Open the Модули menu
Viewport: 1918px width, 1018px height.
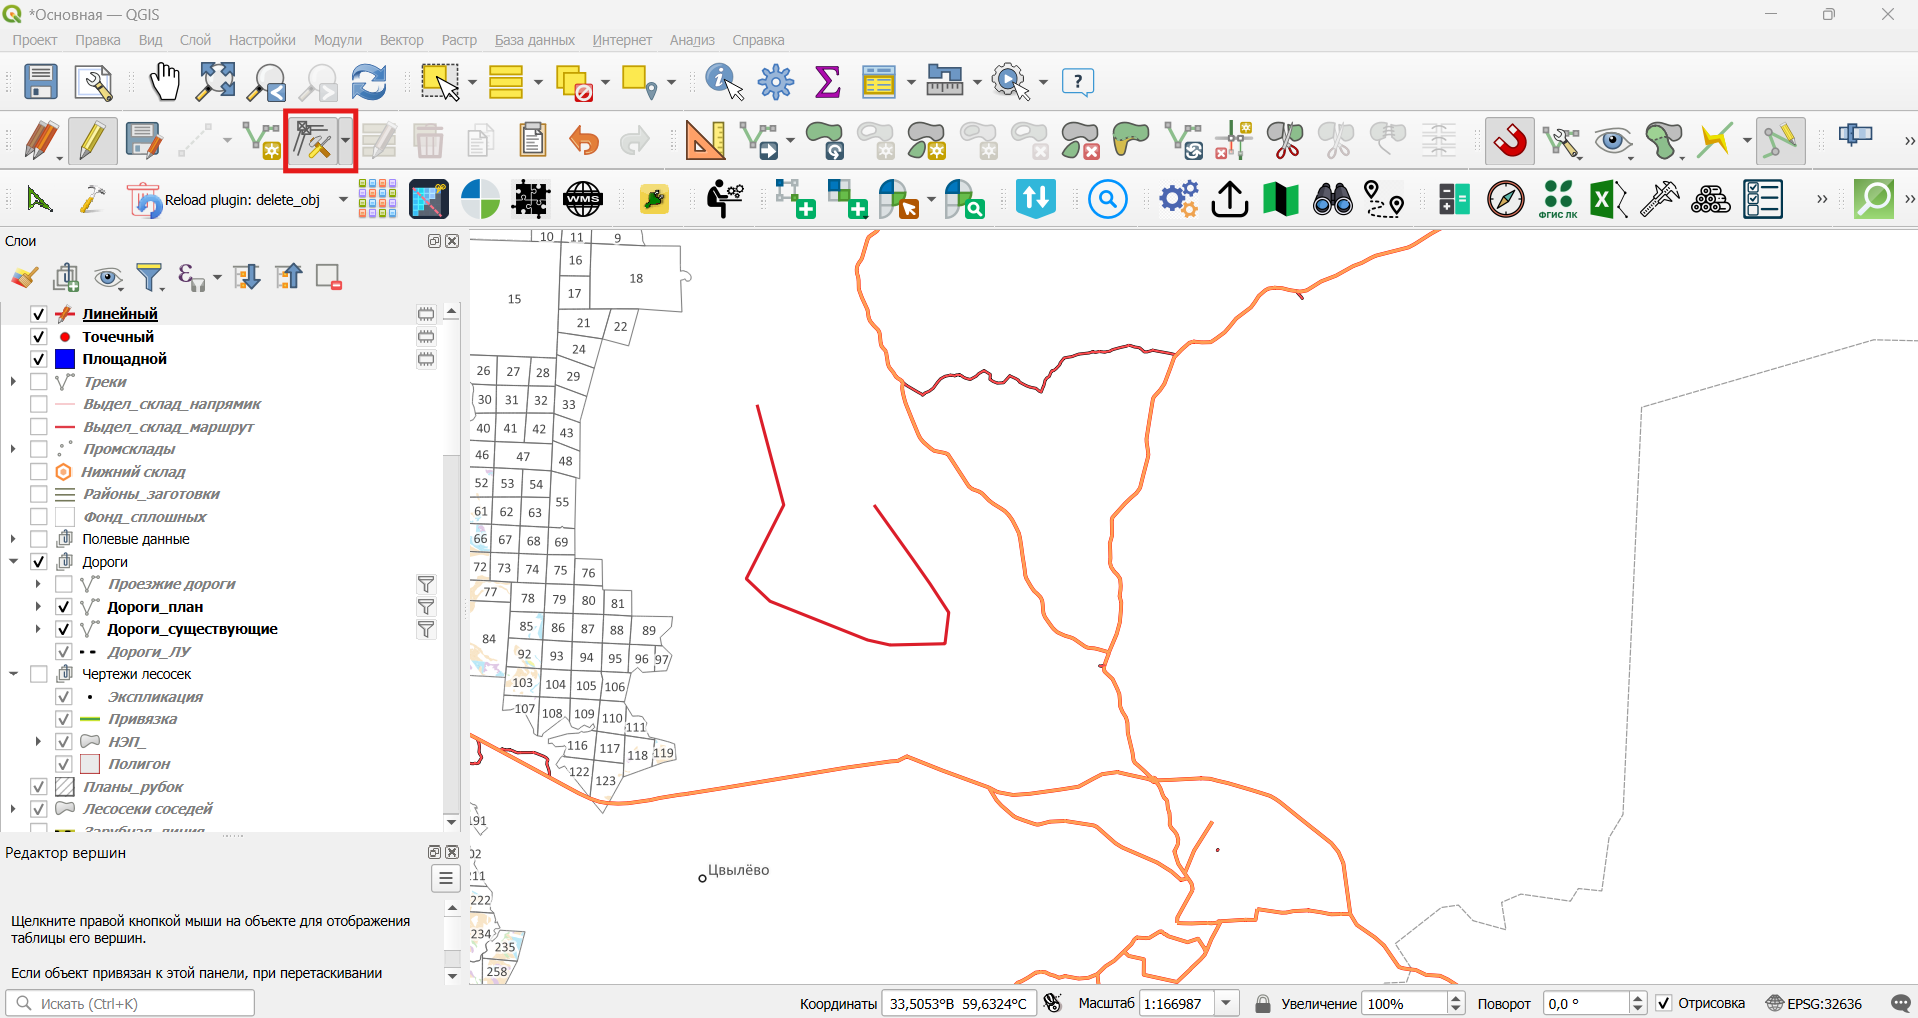click(x=337, y=40)
